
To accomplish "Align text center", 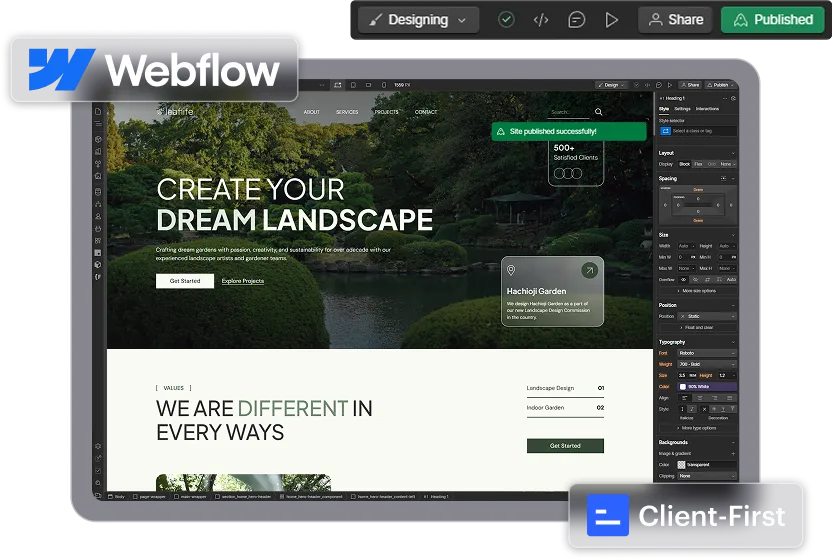I will pyautogui.click(x=700, y=398).
